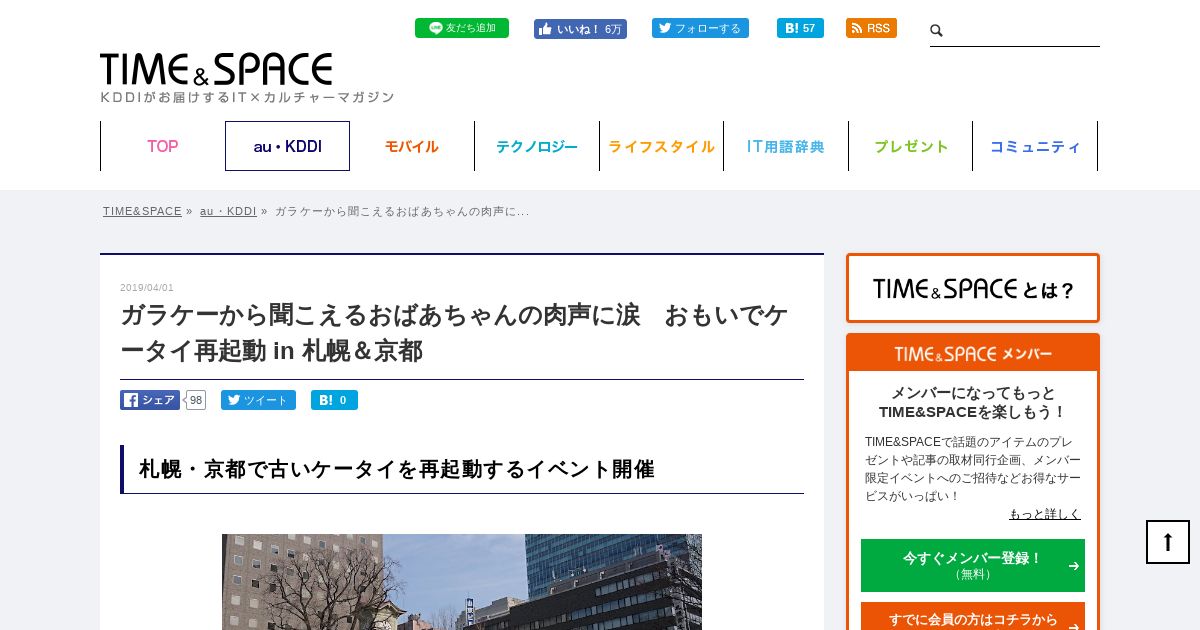Open the プレゼント navigation tab
The image size is (1200, 630).
pos(911,146)
